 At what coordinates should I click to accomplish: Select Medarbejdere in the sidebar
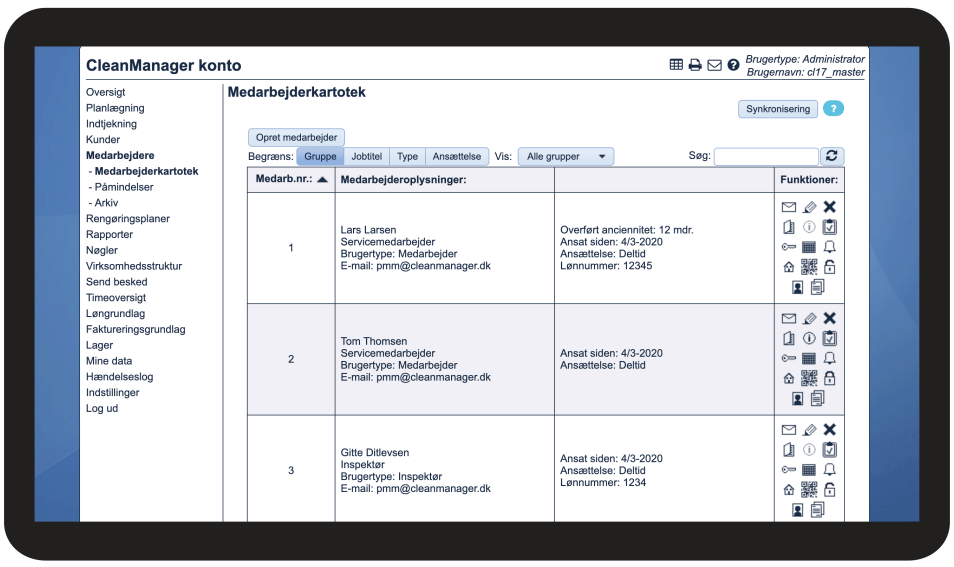(120, 155)
